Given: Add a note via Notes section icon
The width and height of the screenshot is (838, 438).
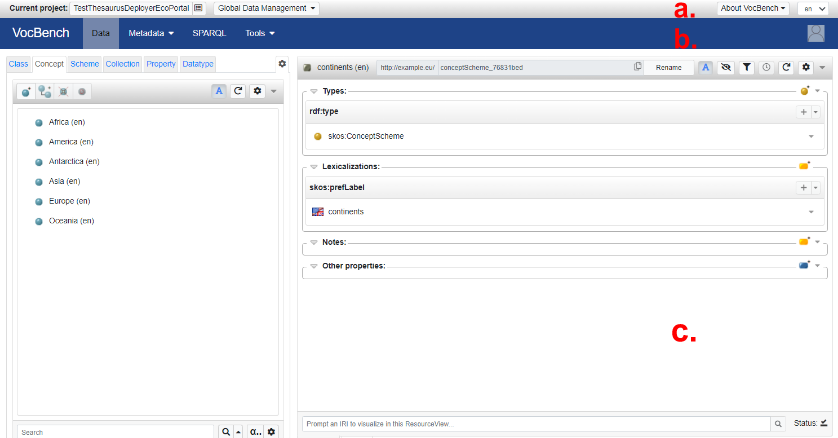Looking at the screenshot, I should 804,241.
